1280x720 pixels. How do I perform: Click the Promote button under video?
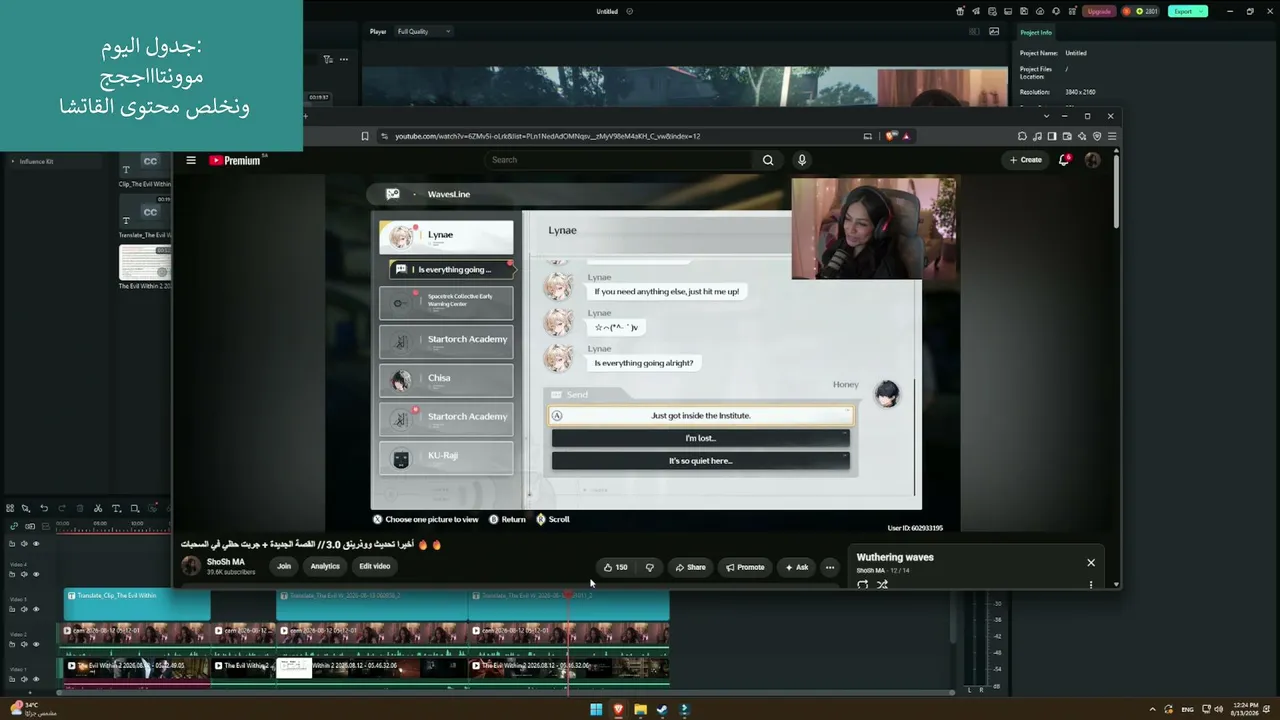pos(745,567)
